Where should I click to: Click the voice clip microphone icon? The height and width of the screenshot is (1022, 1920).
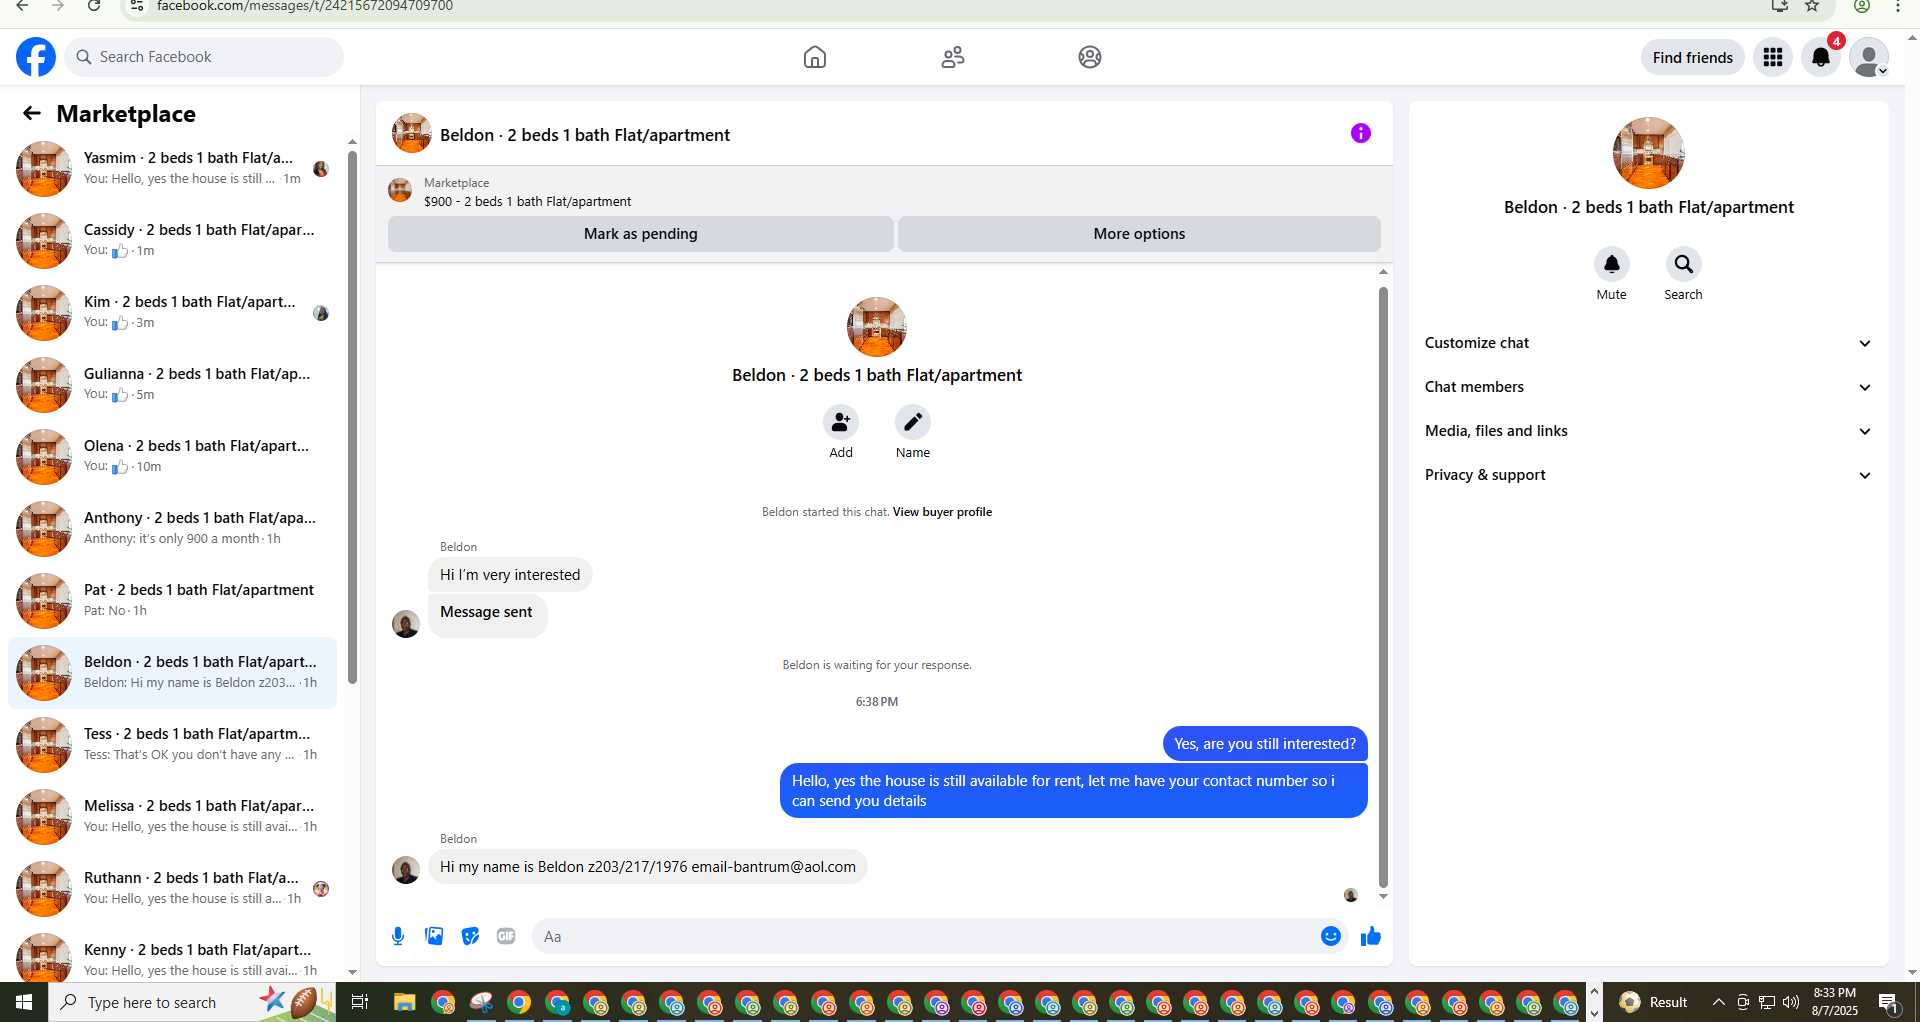398,936
